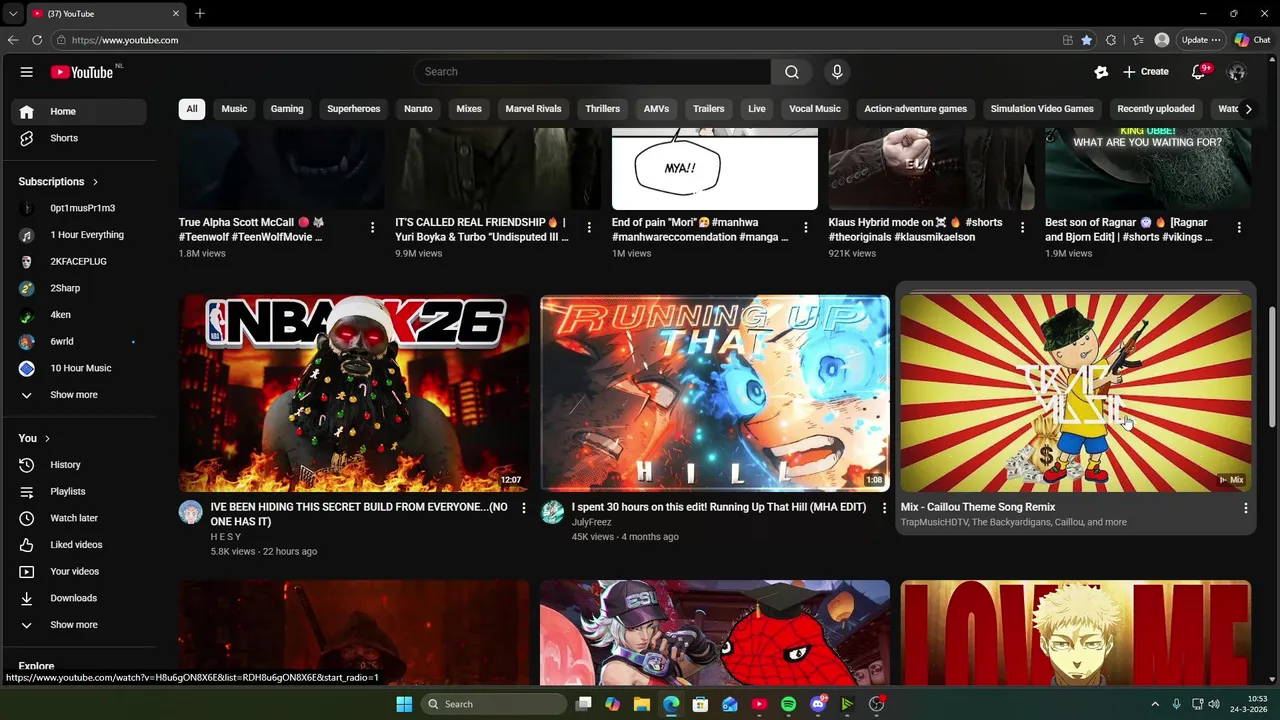The image size is (1280, 720).
Task: Click the search magnifier button
Action: (792, 72)
